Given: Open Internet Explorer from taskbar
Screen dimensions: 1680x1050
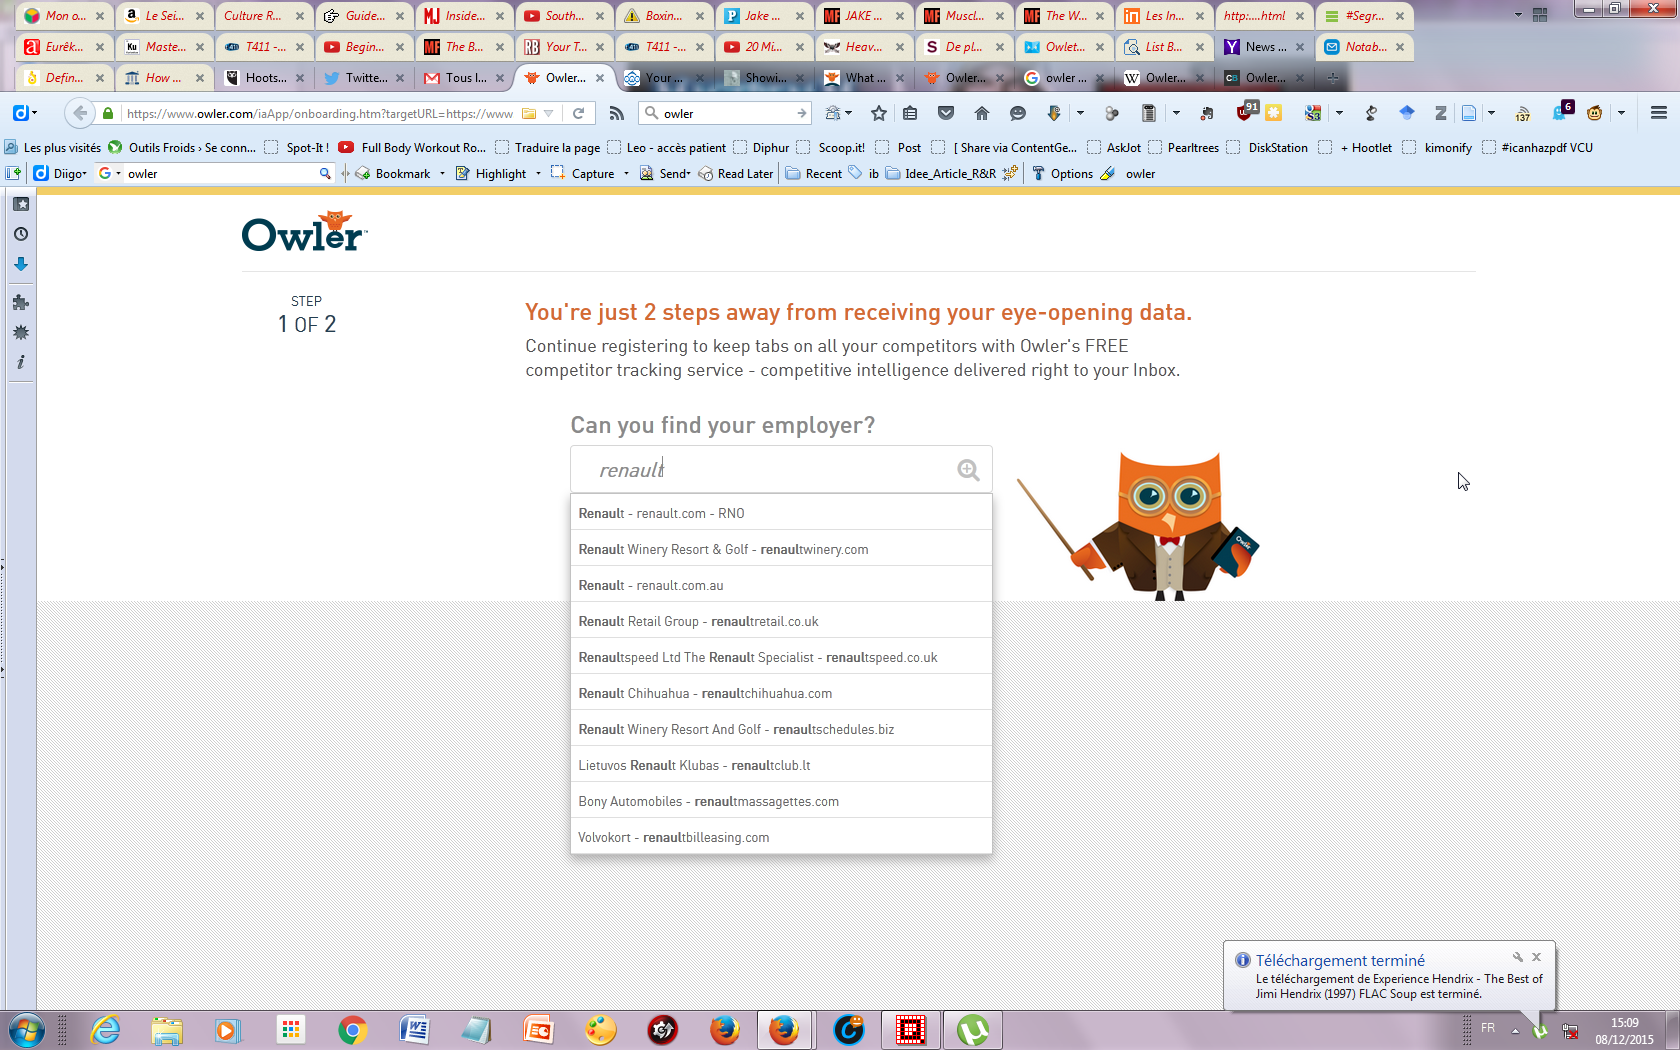Looking at the screenshot, I should [x=105, y=1029].
